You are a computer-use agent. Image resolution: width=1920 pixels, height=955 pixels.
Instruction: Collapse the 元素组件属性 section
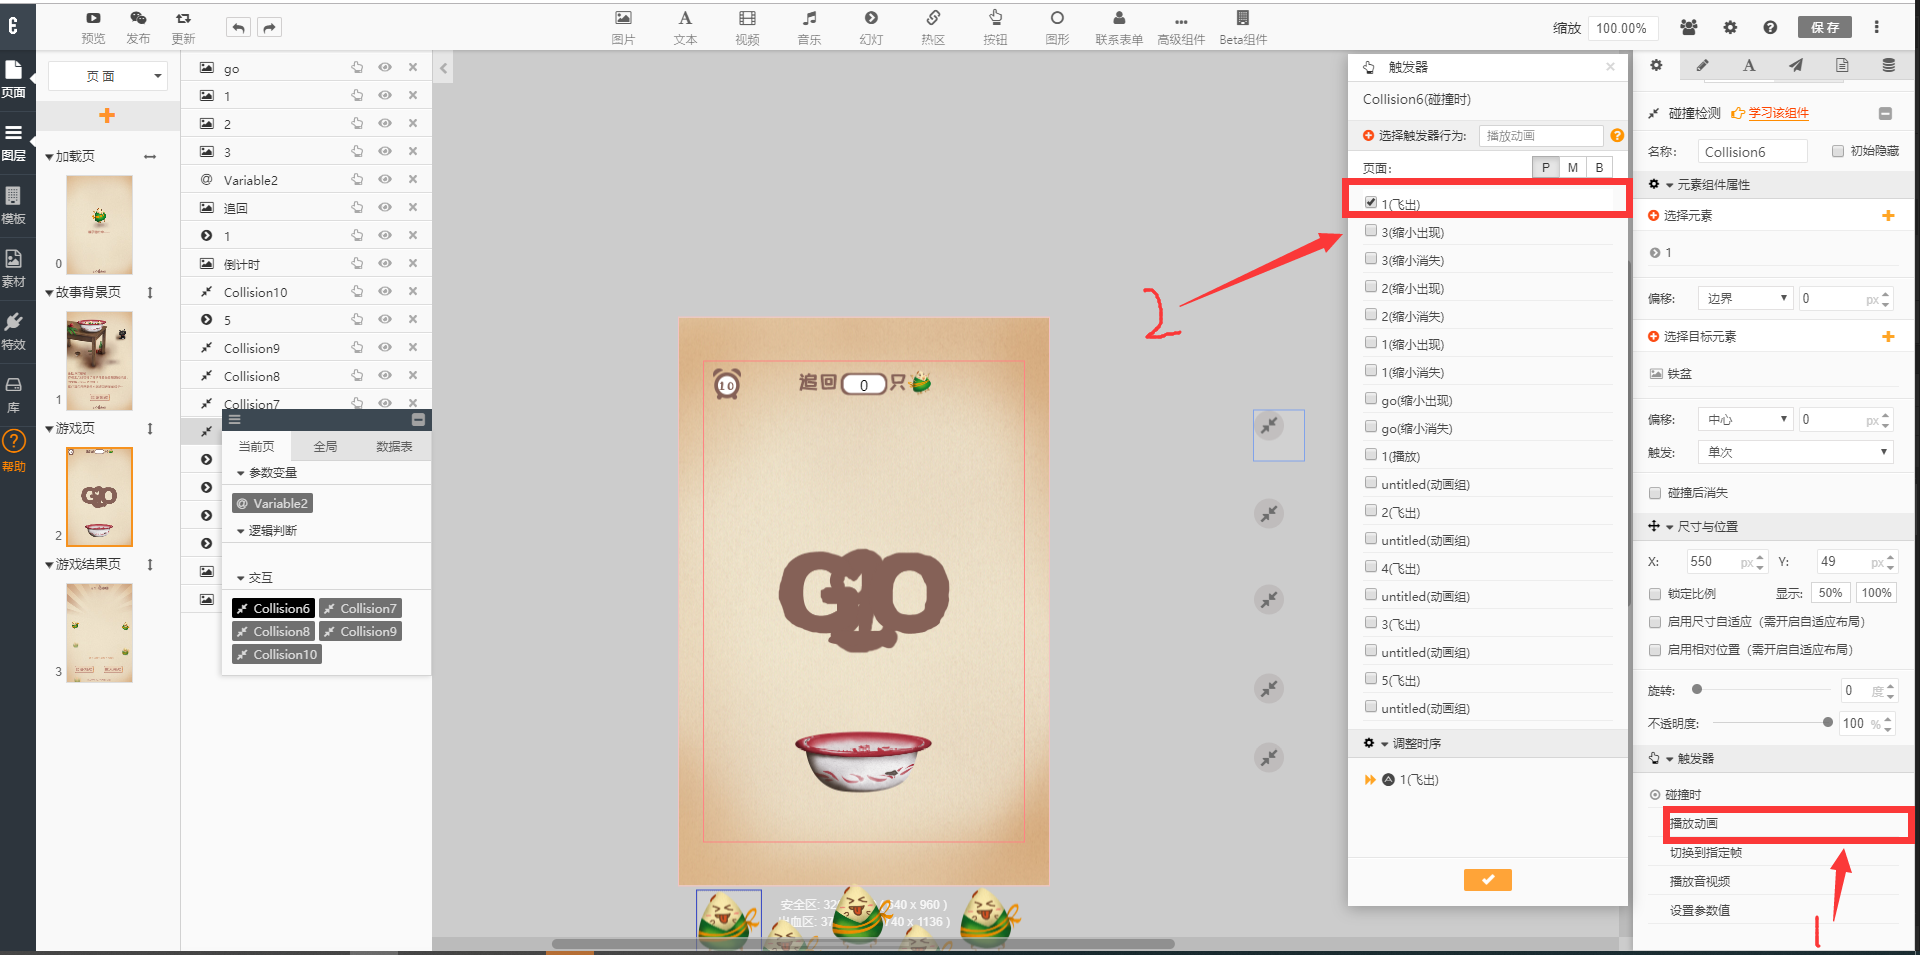tap(1669, 185)
